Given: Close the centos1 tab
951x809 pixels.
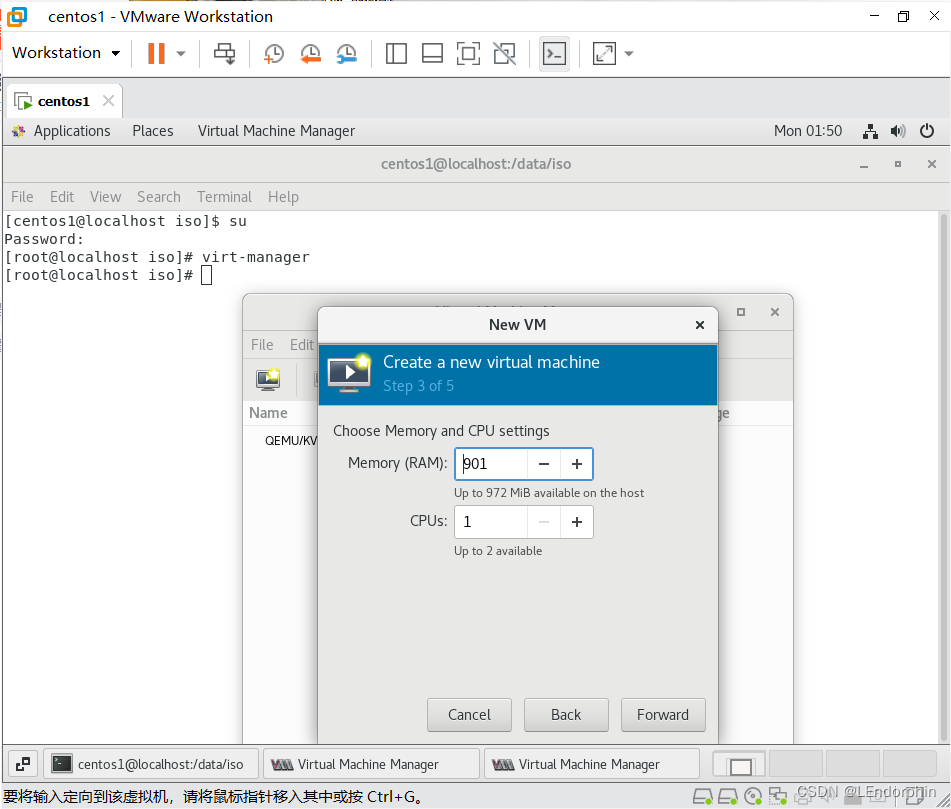Looking at the screenshot, I should pyautogui.click(x=108, y=101).
